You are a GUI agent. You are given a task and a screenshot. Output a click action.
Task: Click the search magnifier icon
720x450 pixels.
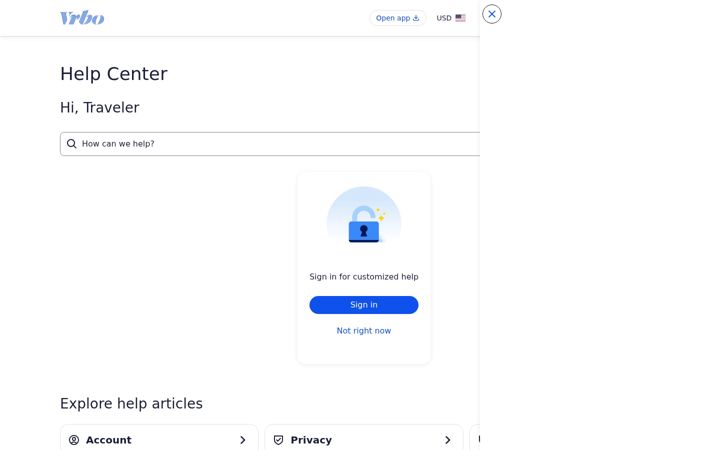click(x=72, y=144)
